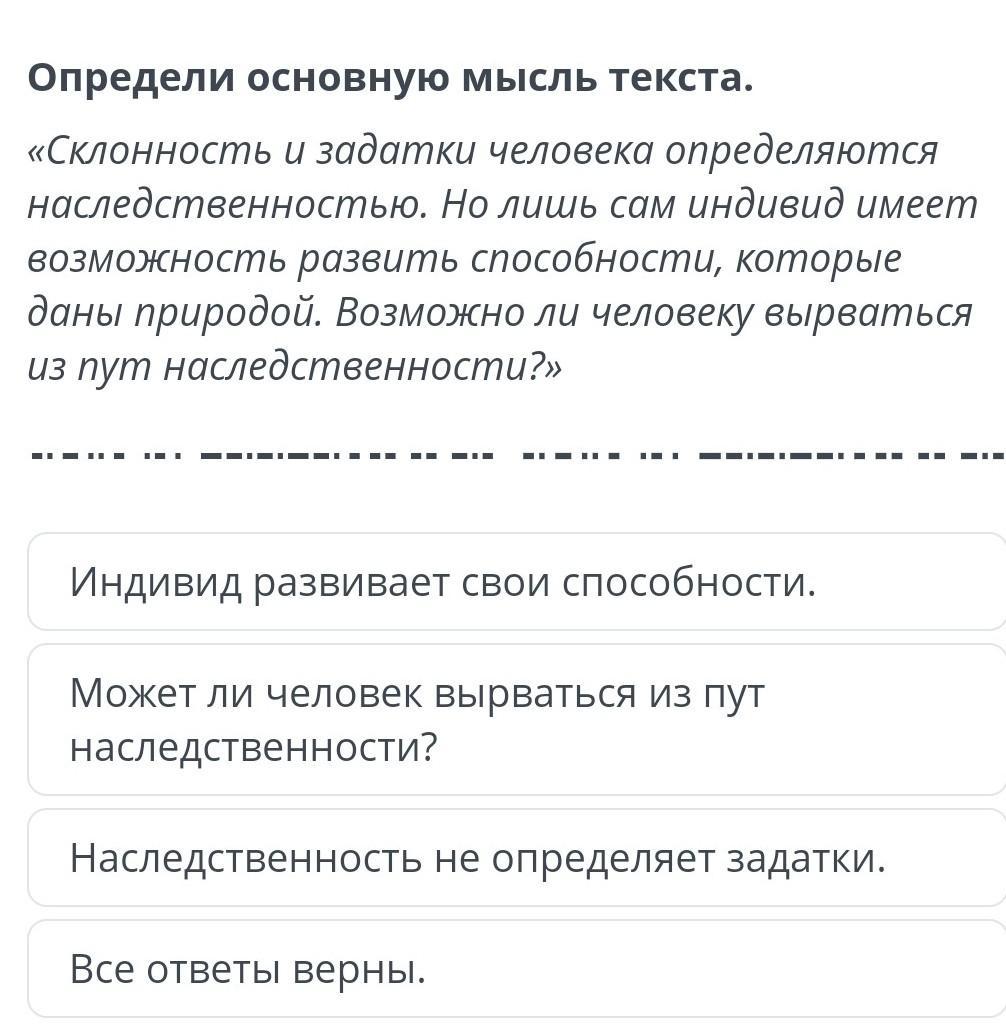The height and width of the screenshot is (1026, 1006).
Task: Select the 'Все ответы верны.' option
Action: tap(517, 968)
